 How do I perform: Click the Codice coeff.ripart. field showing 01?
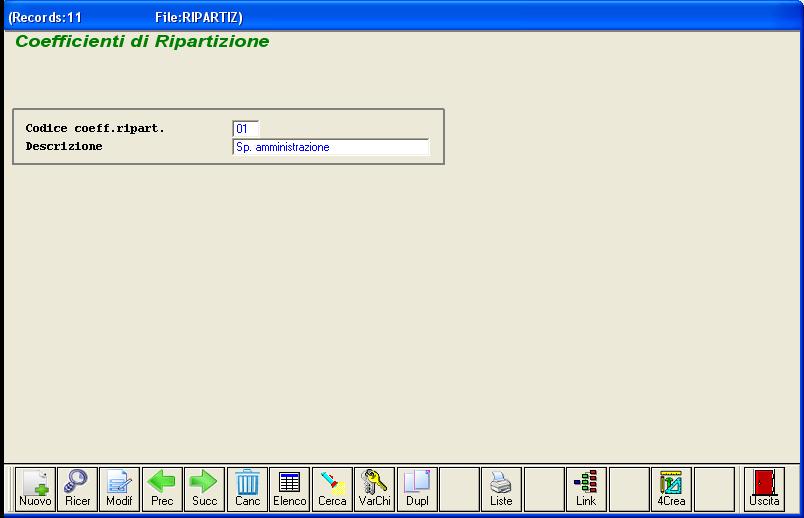click(246, 129)
